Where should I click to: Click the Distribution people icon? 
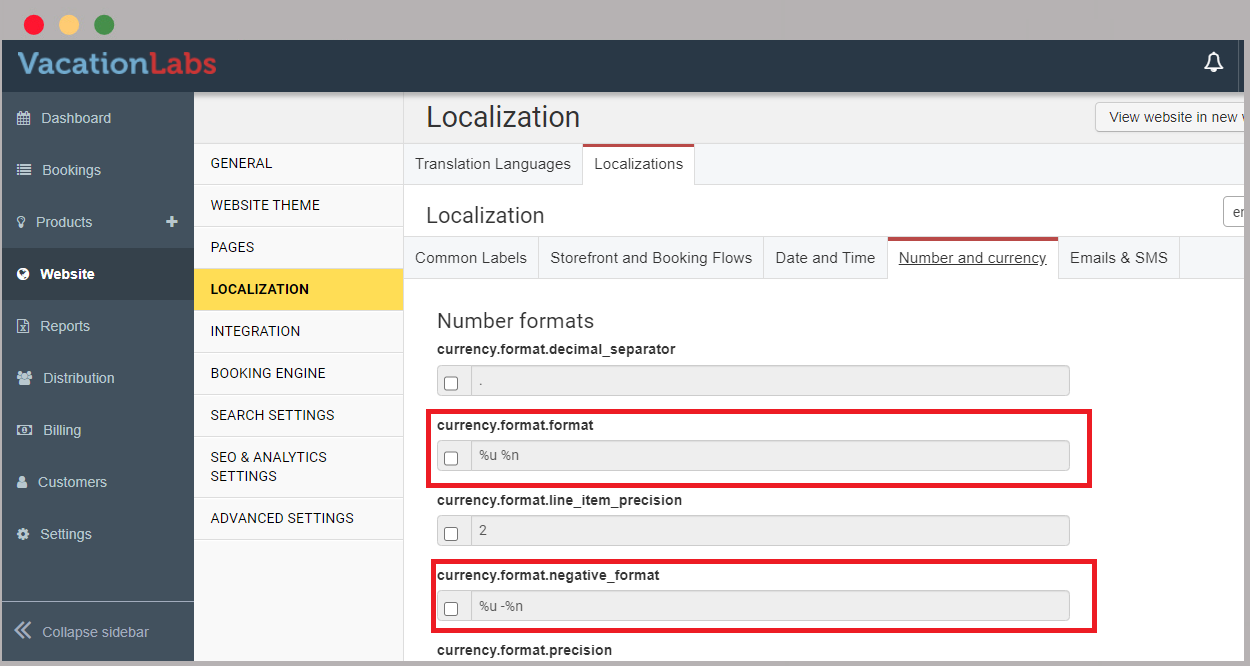click(x=25, y=378)
